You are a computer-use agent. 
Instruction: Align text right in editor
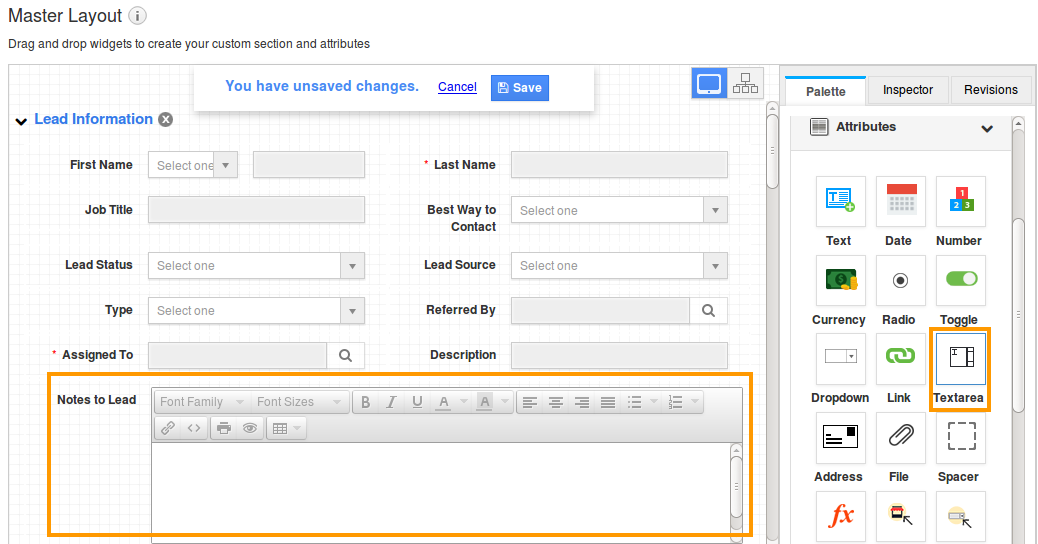click(x=582, y=402)
